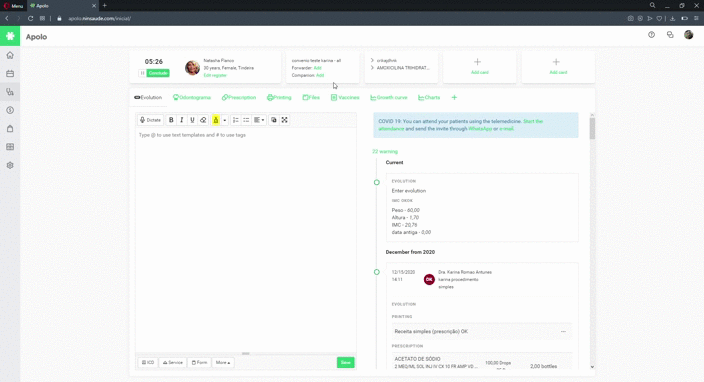
Task: Toggle underline formatting in the editor
Action: [x=192, y=120]
